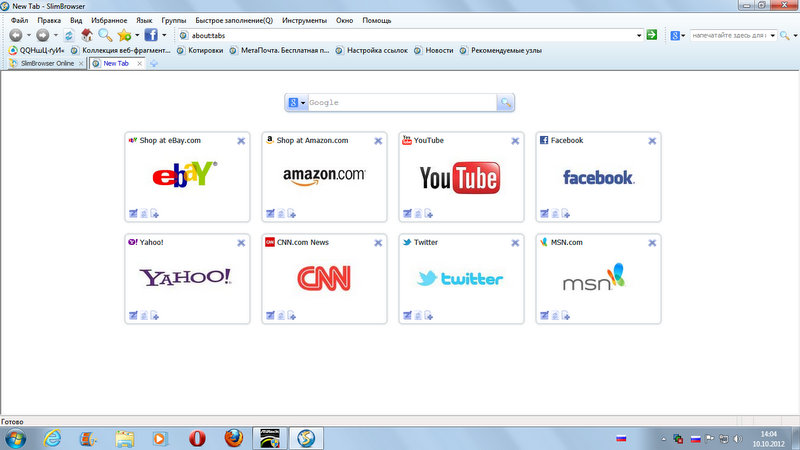The width and height of the screenshot is (800, 450).
Task: Open Opera from the taskbar
Action: (x=197, y=438)
